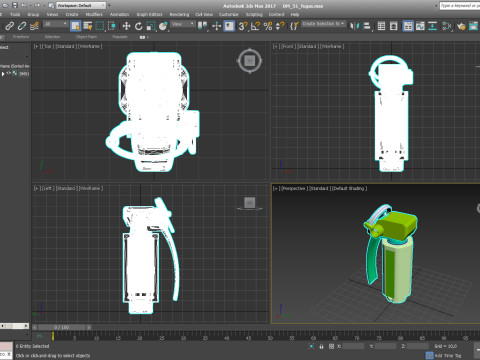
Task: Open the Help menu
Action: point(295,15)
